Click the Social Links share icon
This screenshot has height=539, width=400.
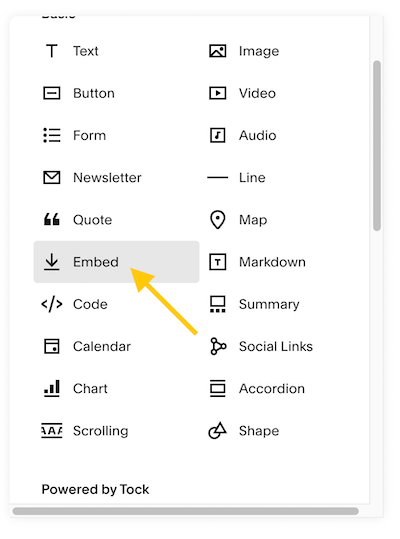218,346
